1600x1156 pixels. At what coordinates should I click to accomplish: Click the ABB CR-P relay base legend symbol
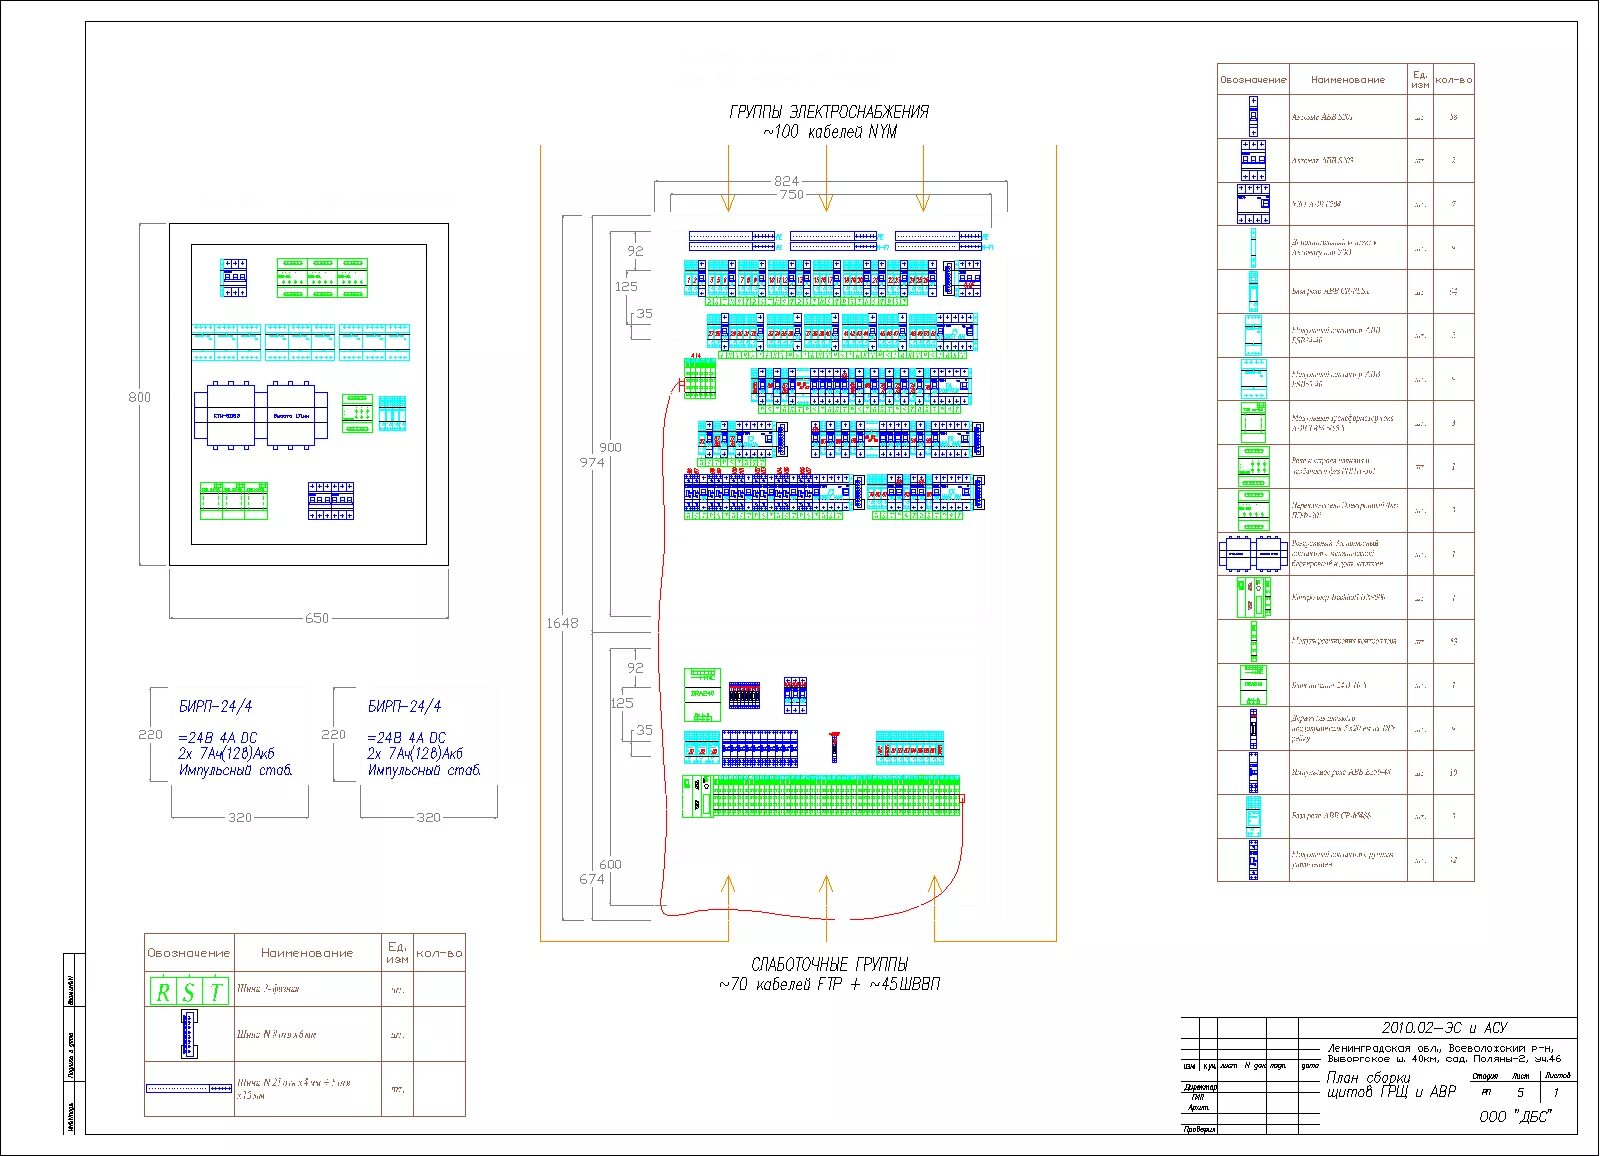1253,291
